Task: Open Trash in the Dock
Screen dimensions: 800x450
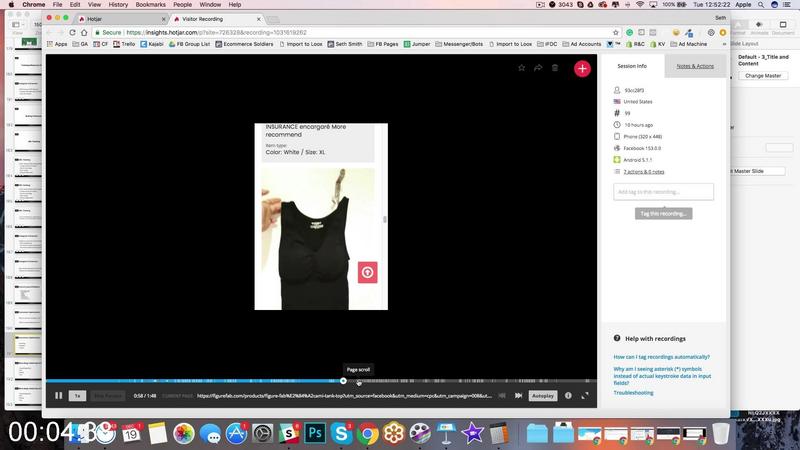Action: pos(720,433)
